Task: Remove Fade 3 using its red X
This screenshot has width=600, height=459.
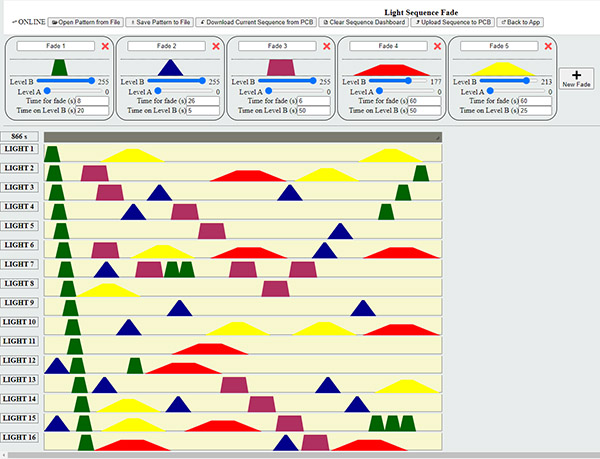Action: point(327,46)
